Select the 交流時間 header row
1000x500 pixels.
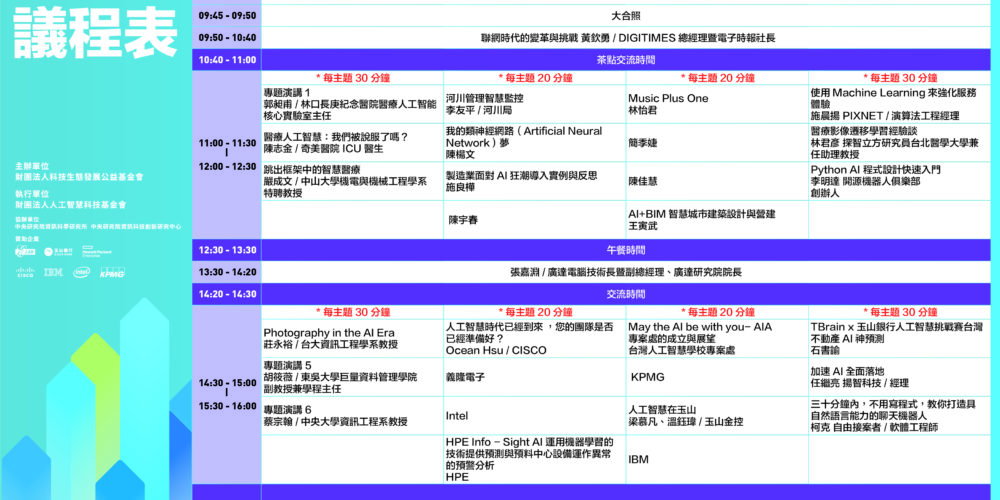point(625,294)
